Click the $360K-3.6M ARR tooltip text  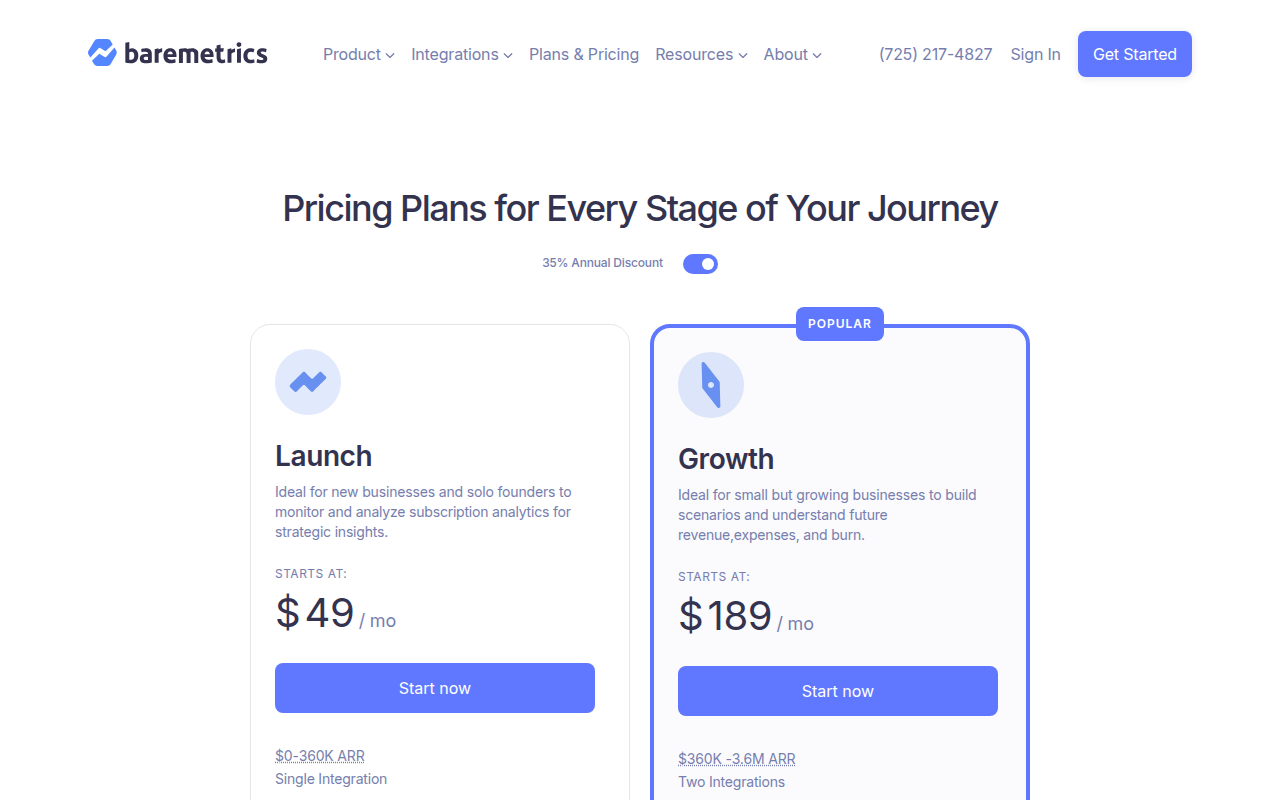[737, 759]
